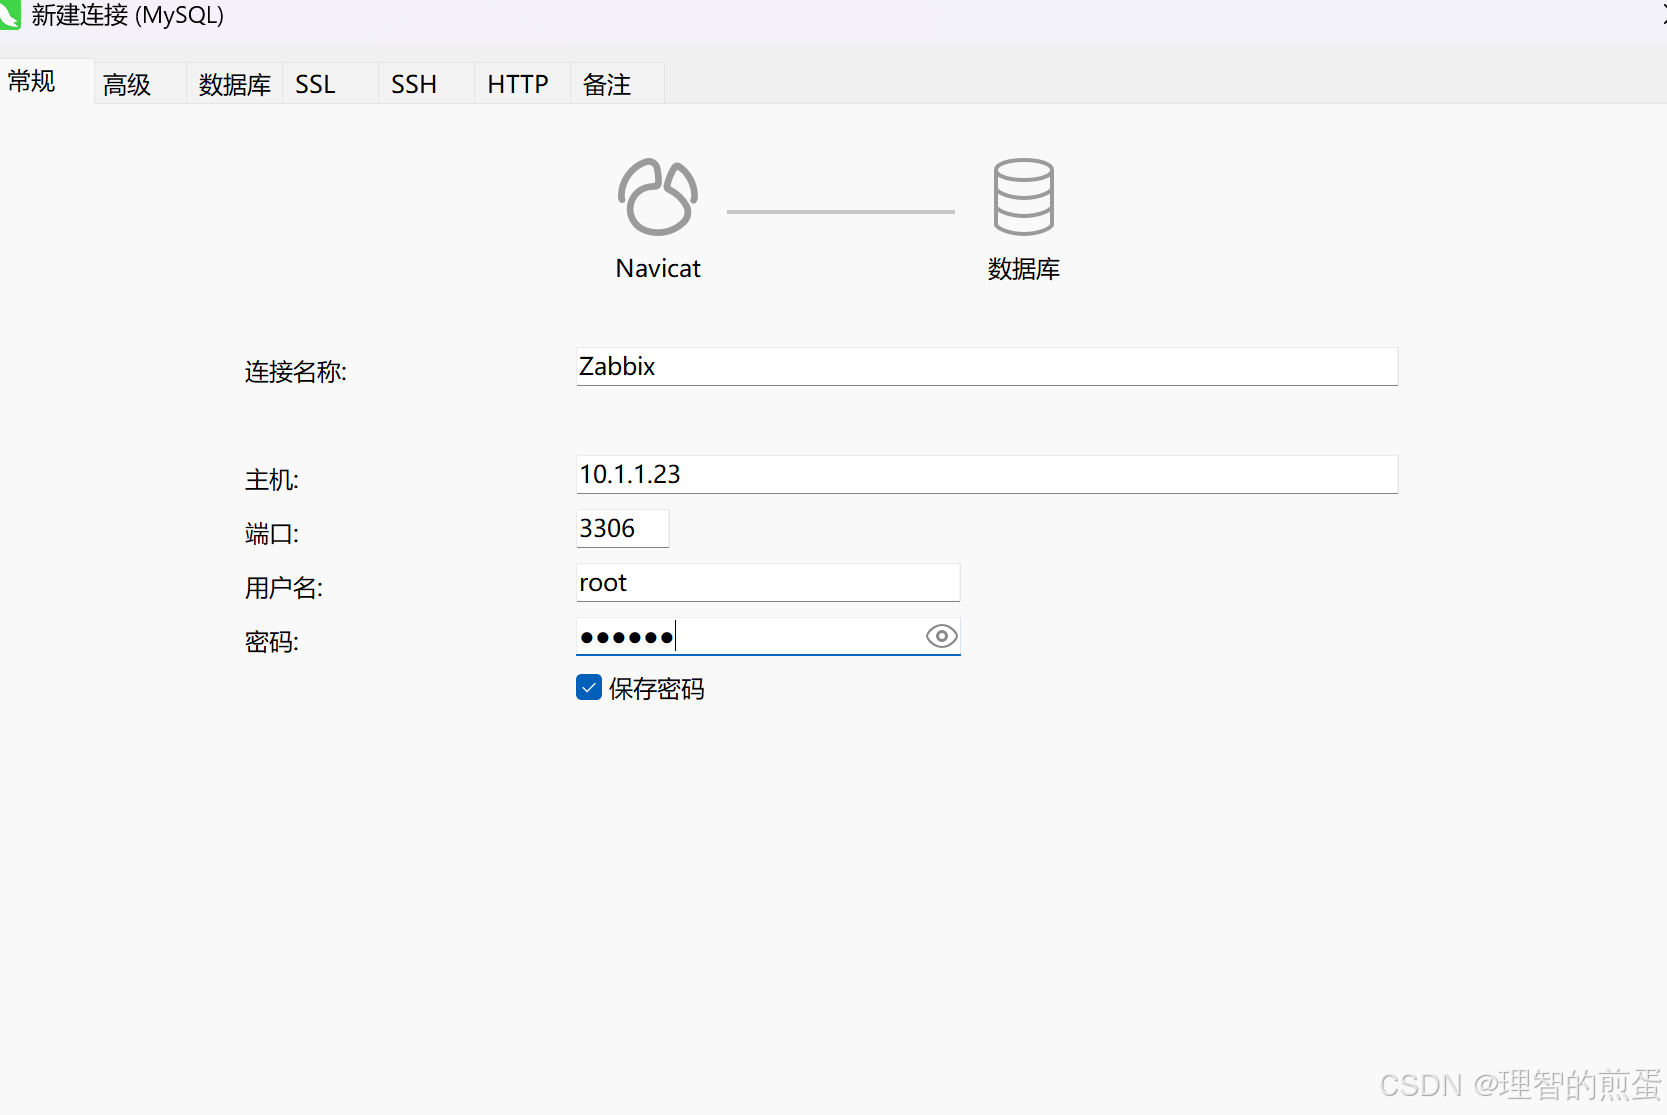The width and height of the screenshot is (1667, 1115).
Task: Click the Navicat logo icon
Action: 658,197
